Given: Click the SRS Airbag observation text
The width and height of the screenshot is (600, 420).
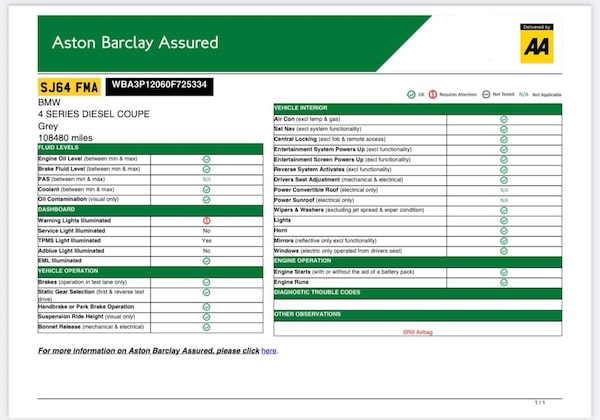Looking at the screenshot, I should pos(417,331).
